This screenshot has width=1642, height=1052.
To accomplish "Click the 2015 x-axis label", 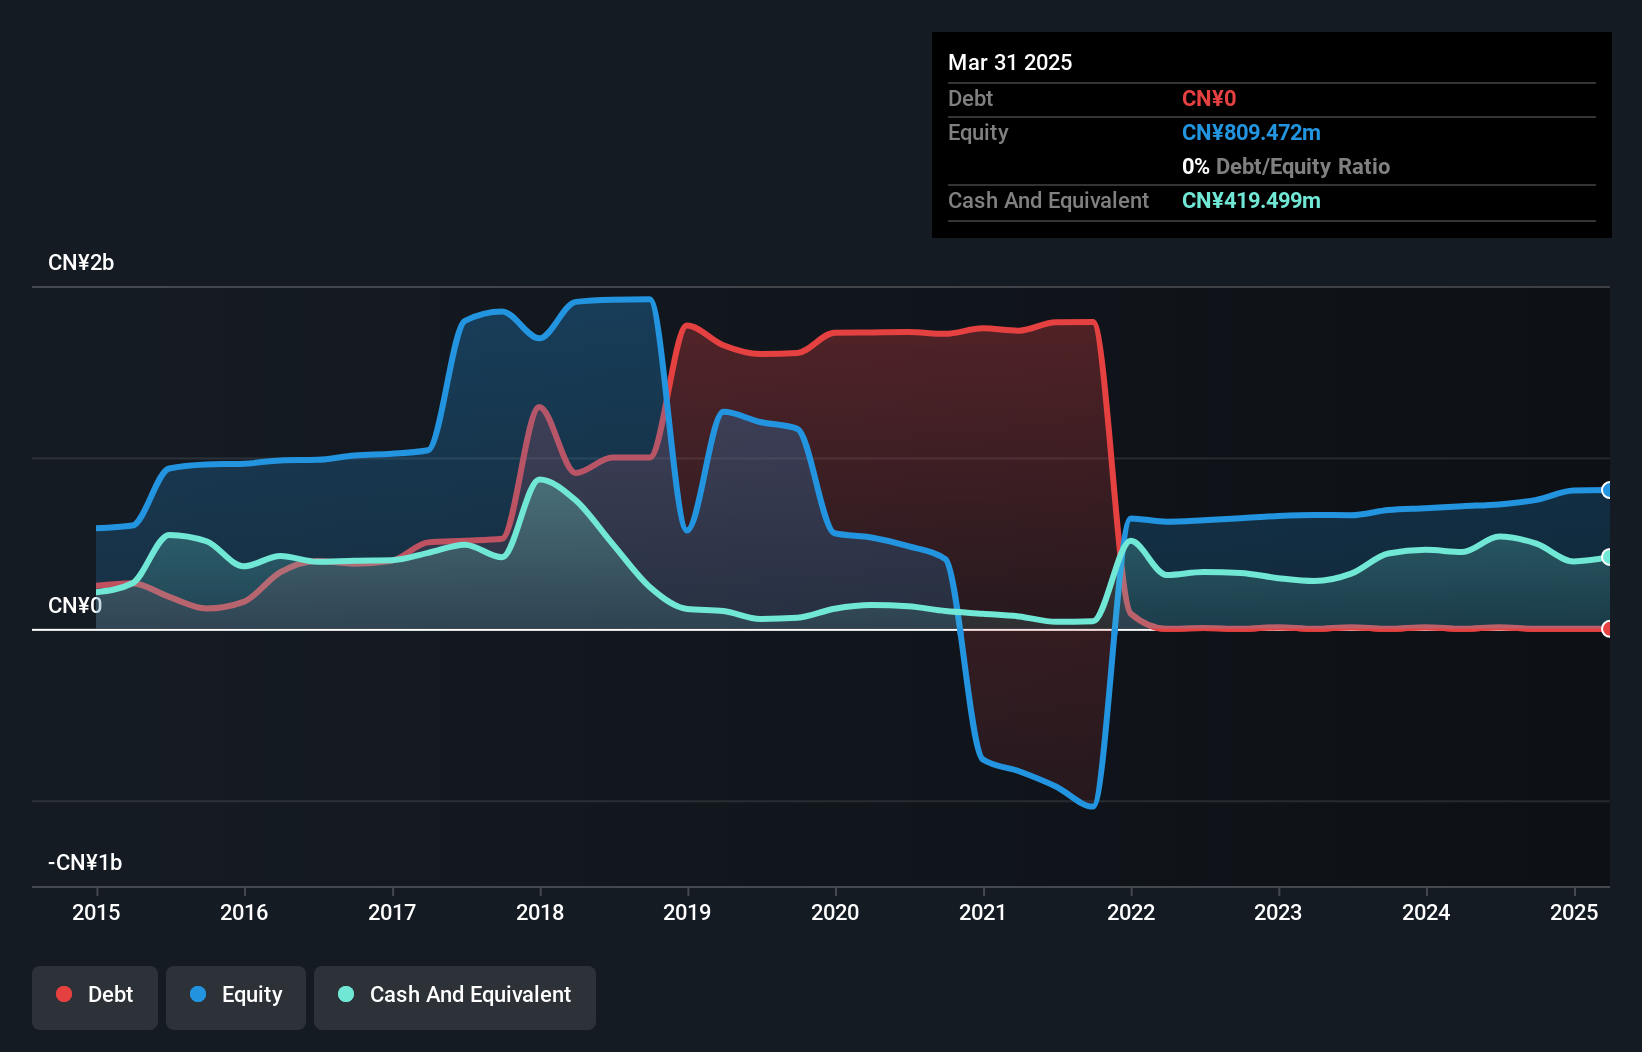I will pos(96,912).
